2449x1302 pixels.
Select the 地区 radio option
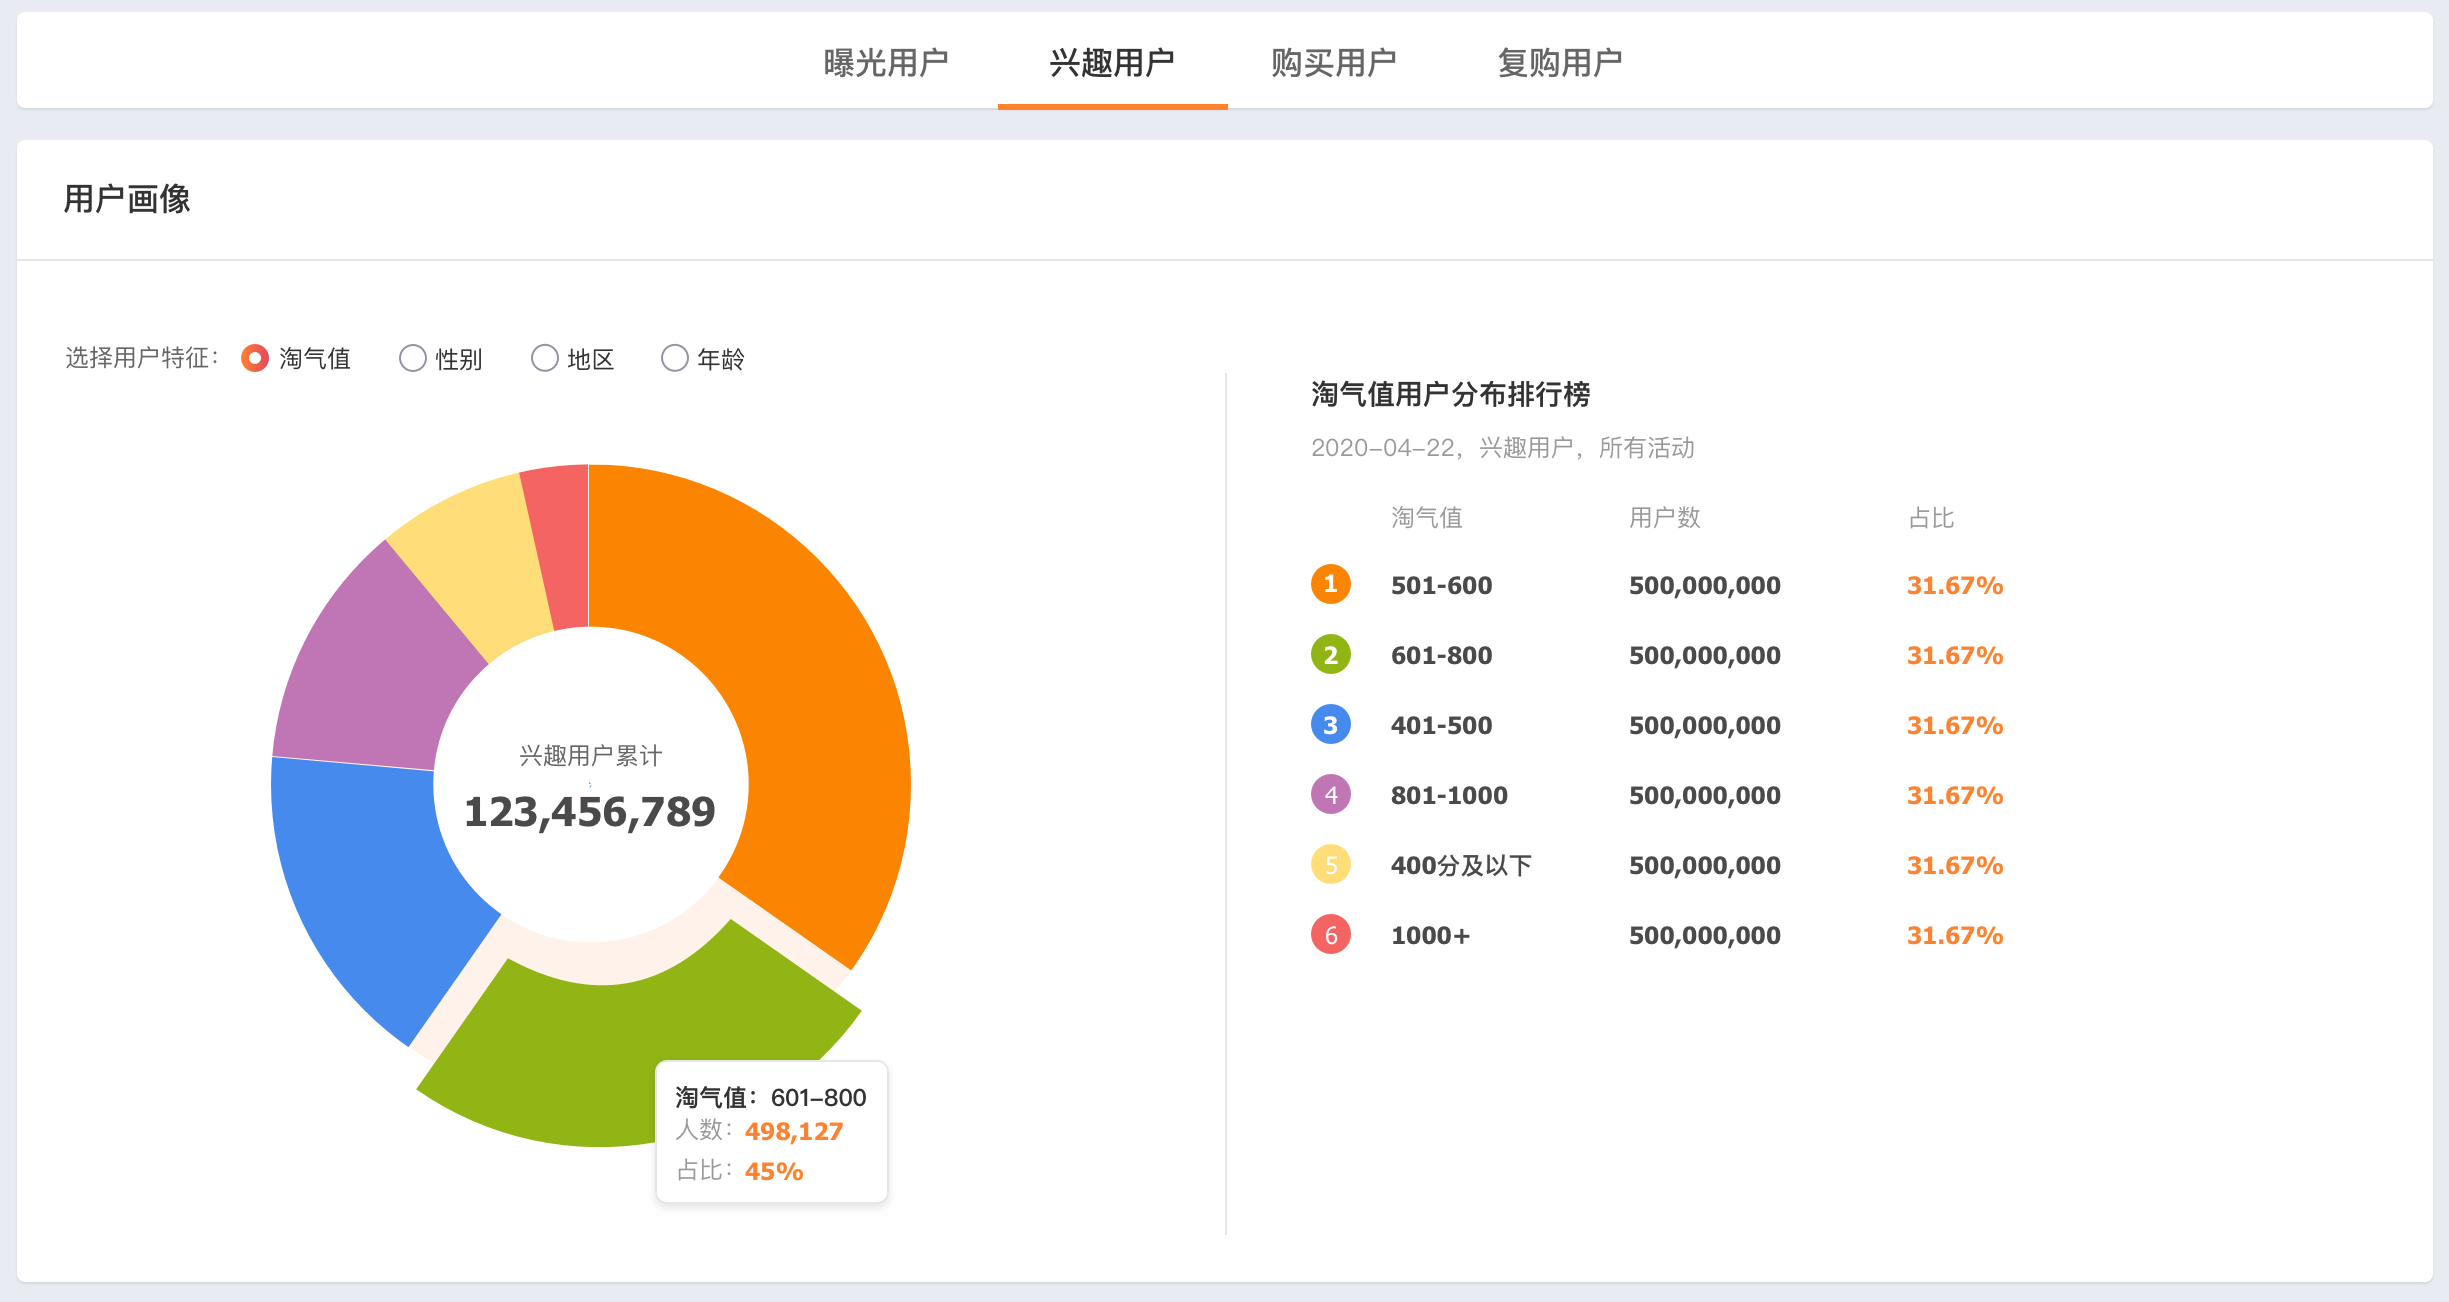coord(545,358)
